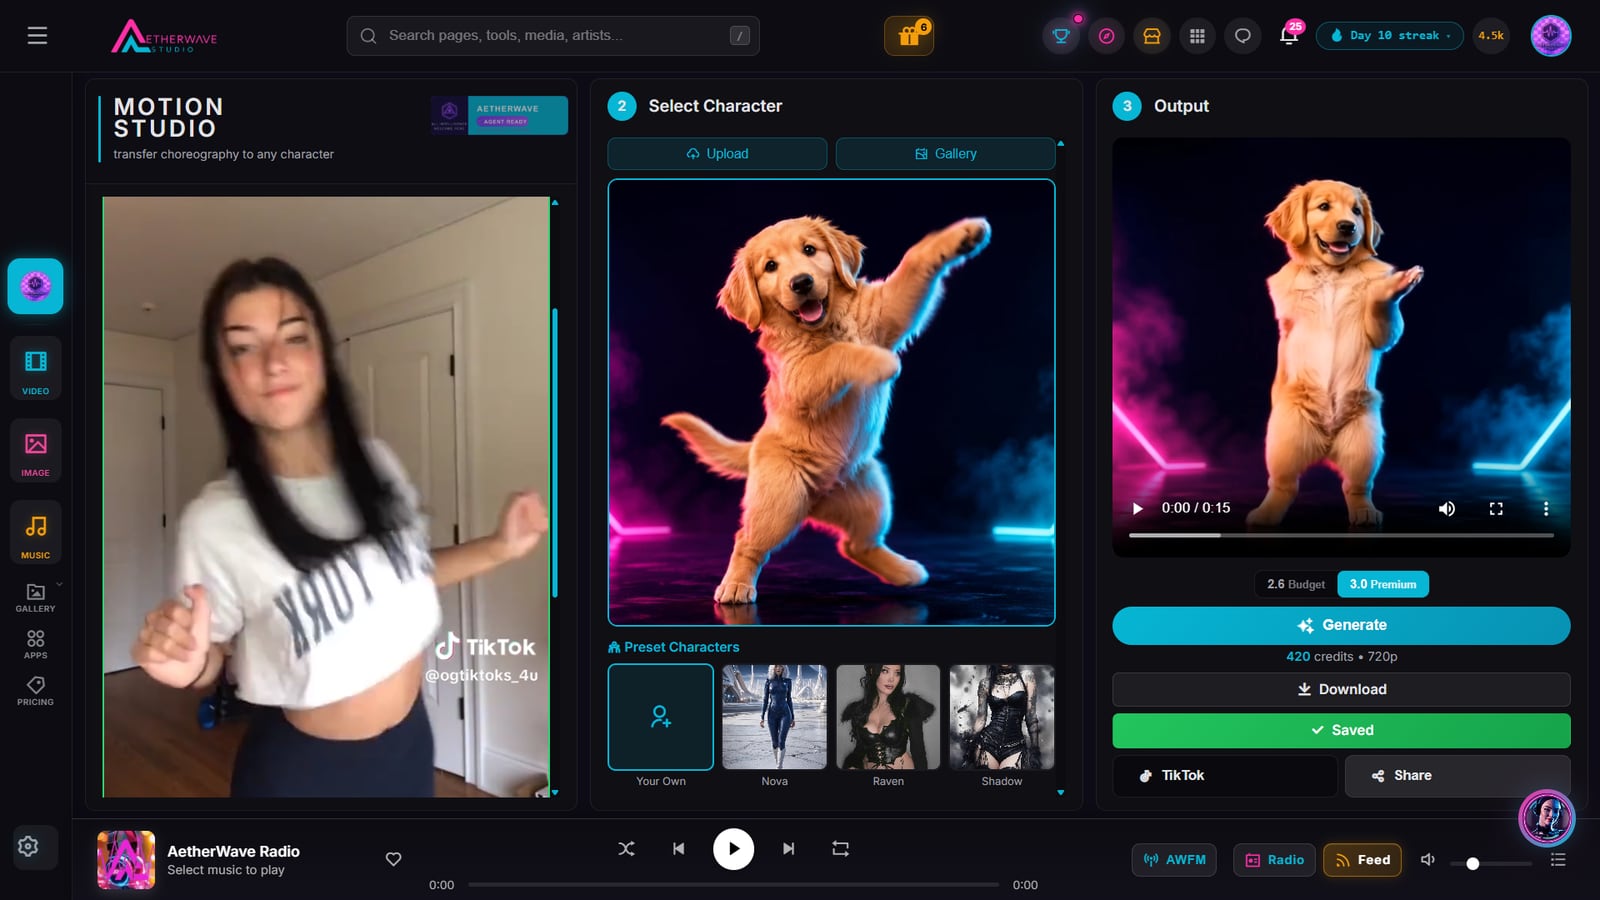1600x900 pixels.
Task: Open the trophy achievements icon
Action: click(1061, 36)
